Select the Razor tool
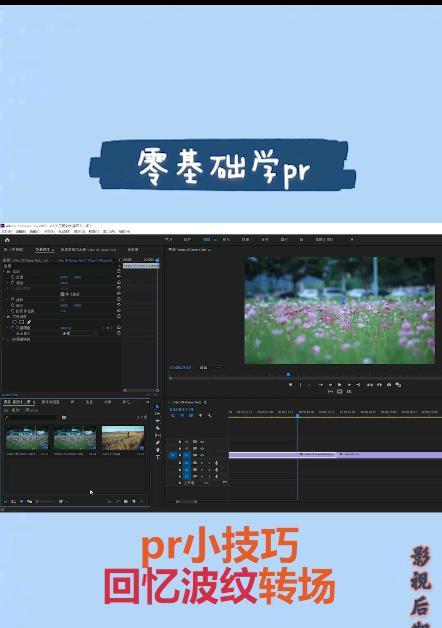Viewport: 442px width, 628px height. 157,428
